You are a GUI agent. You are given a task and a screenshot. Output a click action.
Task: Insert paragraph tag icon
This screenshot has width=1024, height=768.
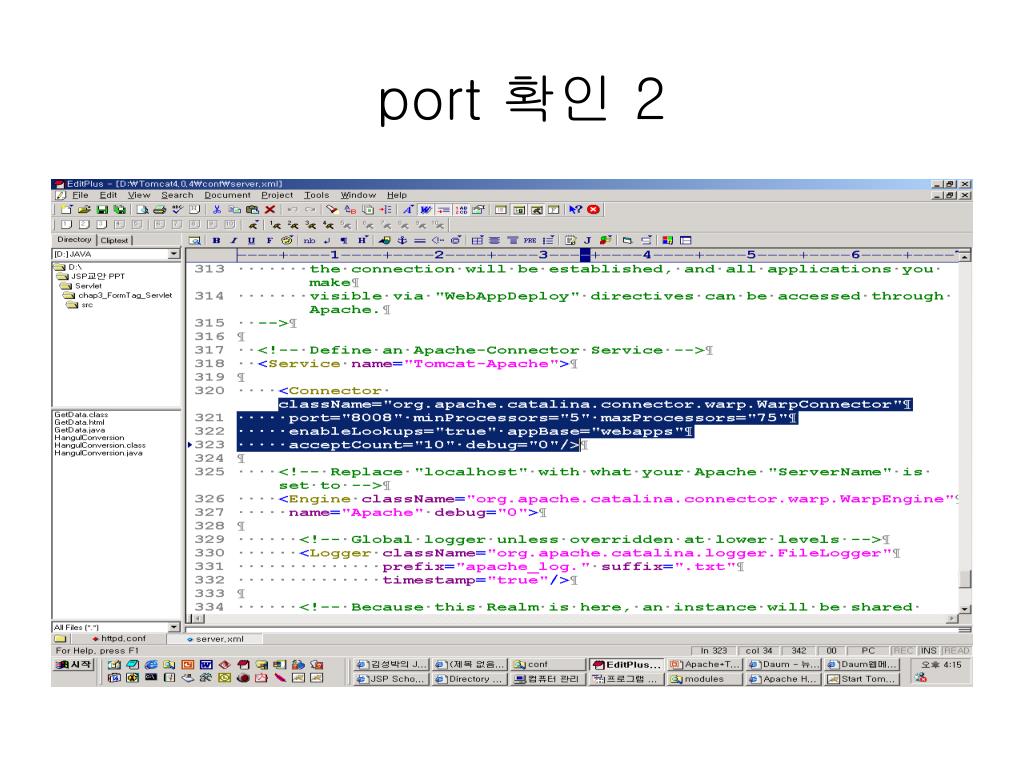(x=344, y=240)
